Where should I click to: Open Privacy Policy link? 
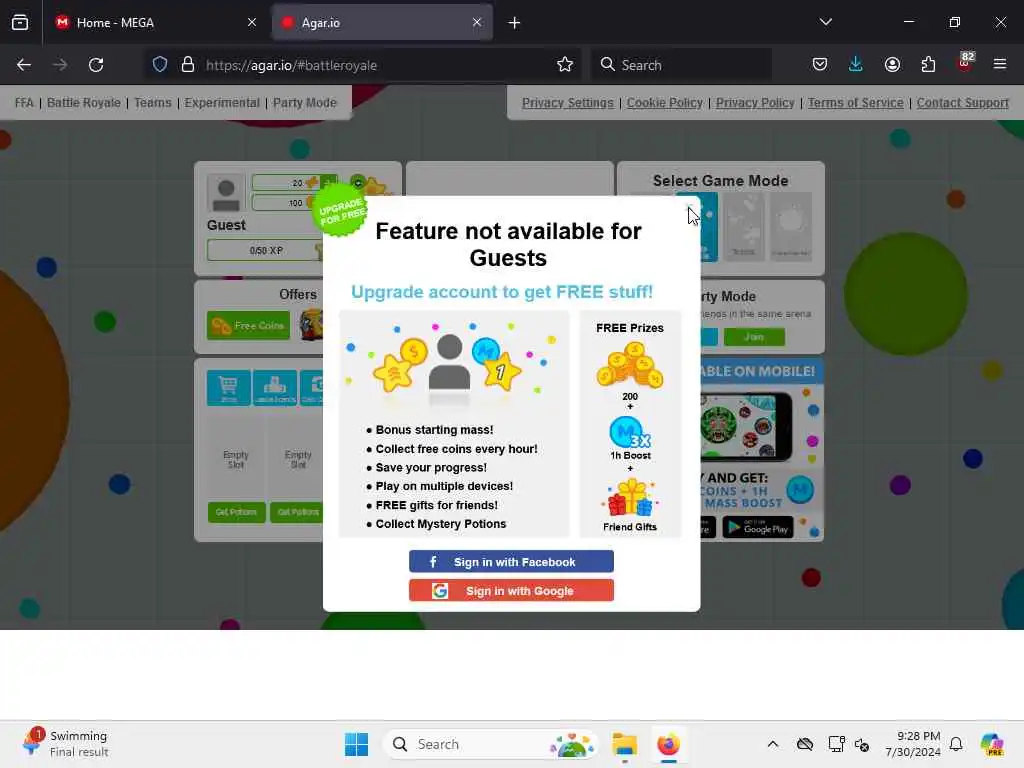pos(755,103)
